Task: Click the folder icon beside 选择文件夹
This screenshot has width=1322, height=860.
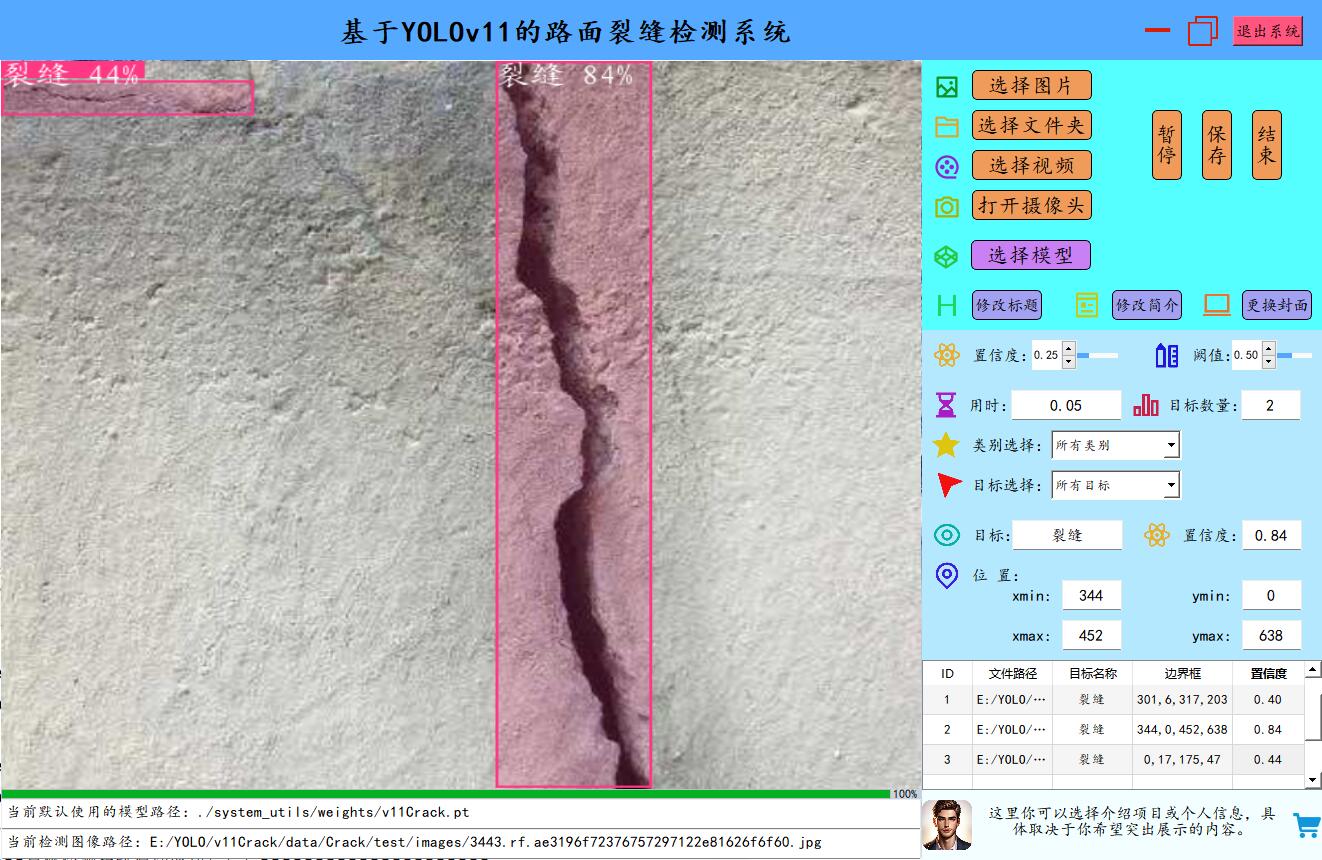Action: tap(946, 126)
